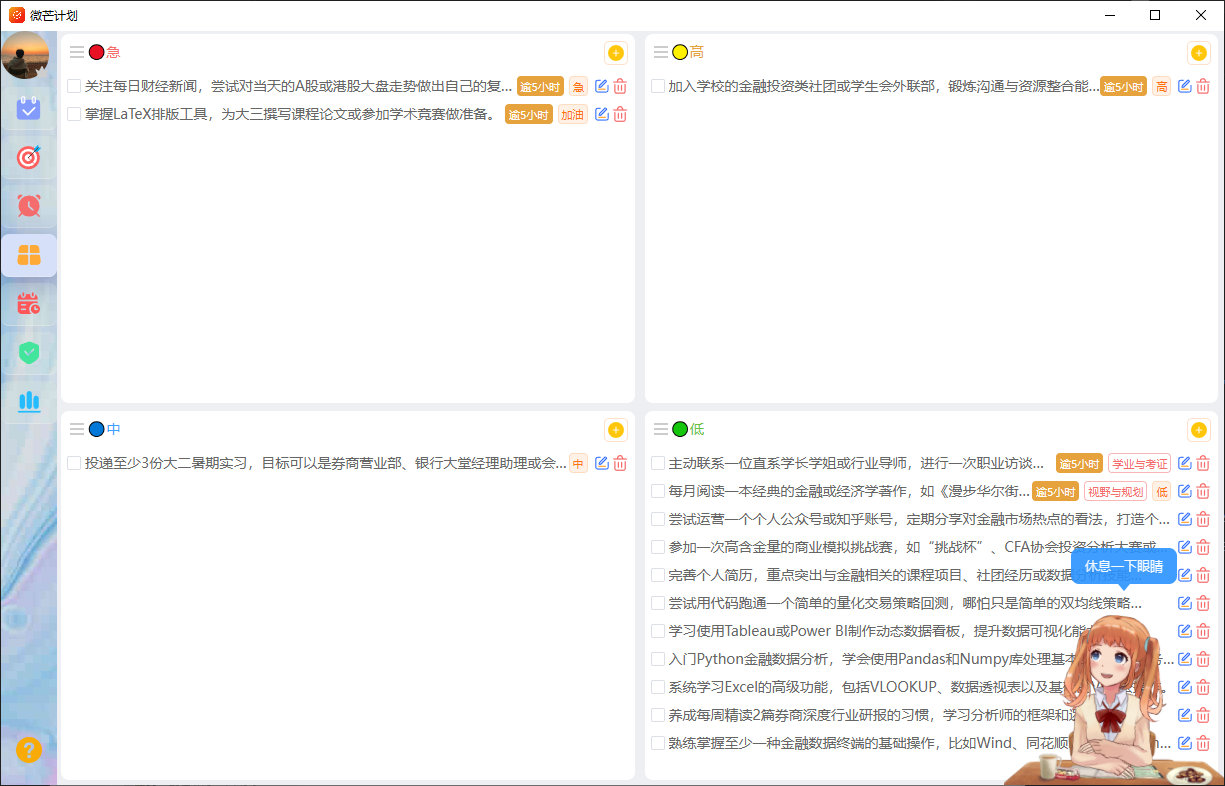1225x786 pixels.
Task: Click the green 低 priority color dot
Action: pyautogui.click(x=680, y=429)
